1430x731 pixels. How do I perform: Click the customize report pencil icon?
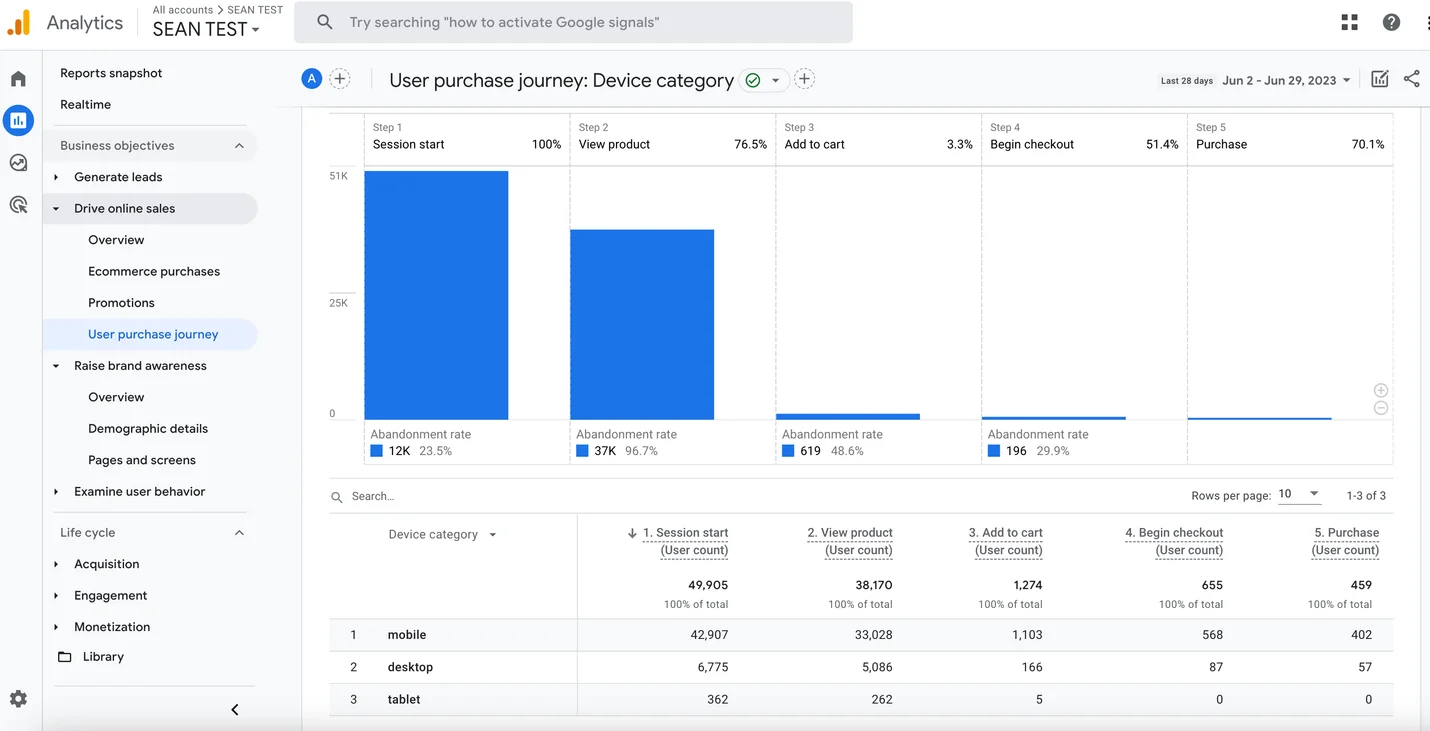pyautogui.click(x=1379, y=79)
